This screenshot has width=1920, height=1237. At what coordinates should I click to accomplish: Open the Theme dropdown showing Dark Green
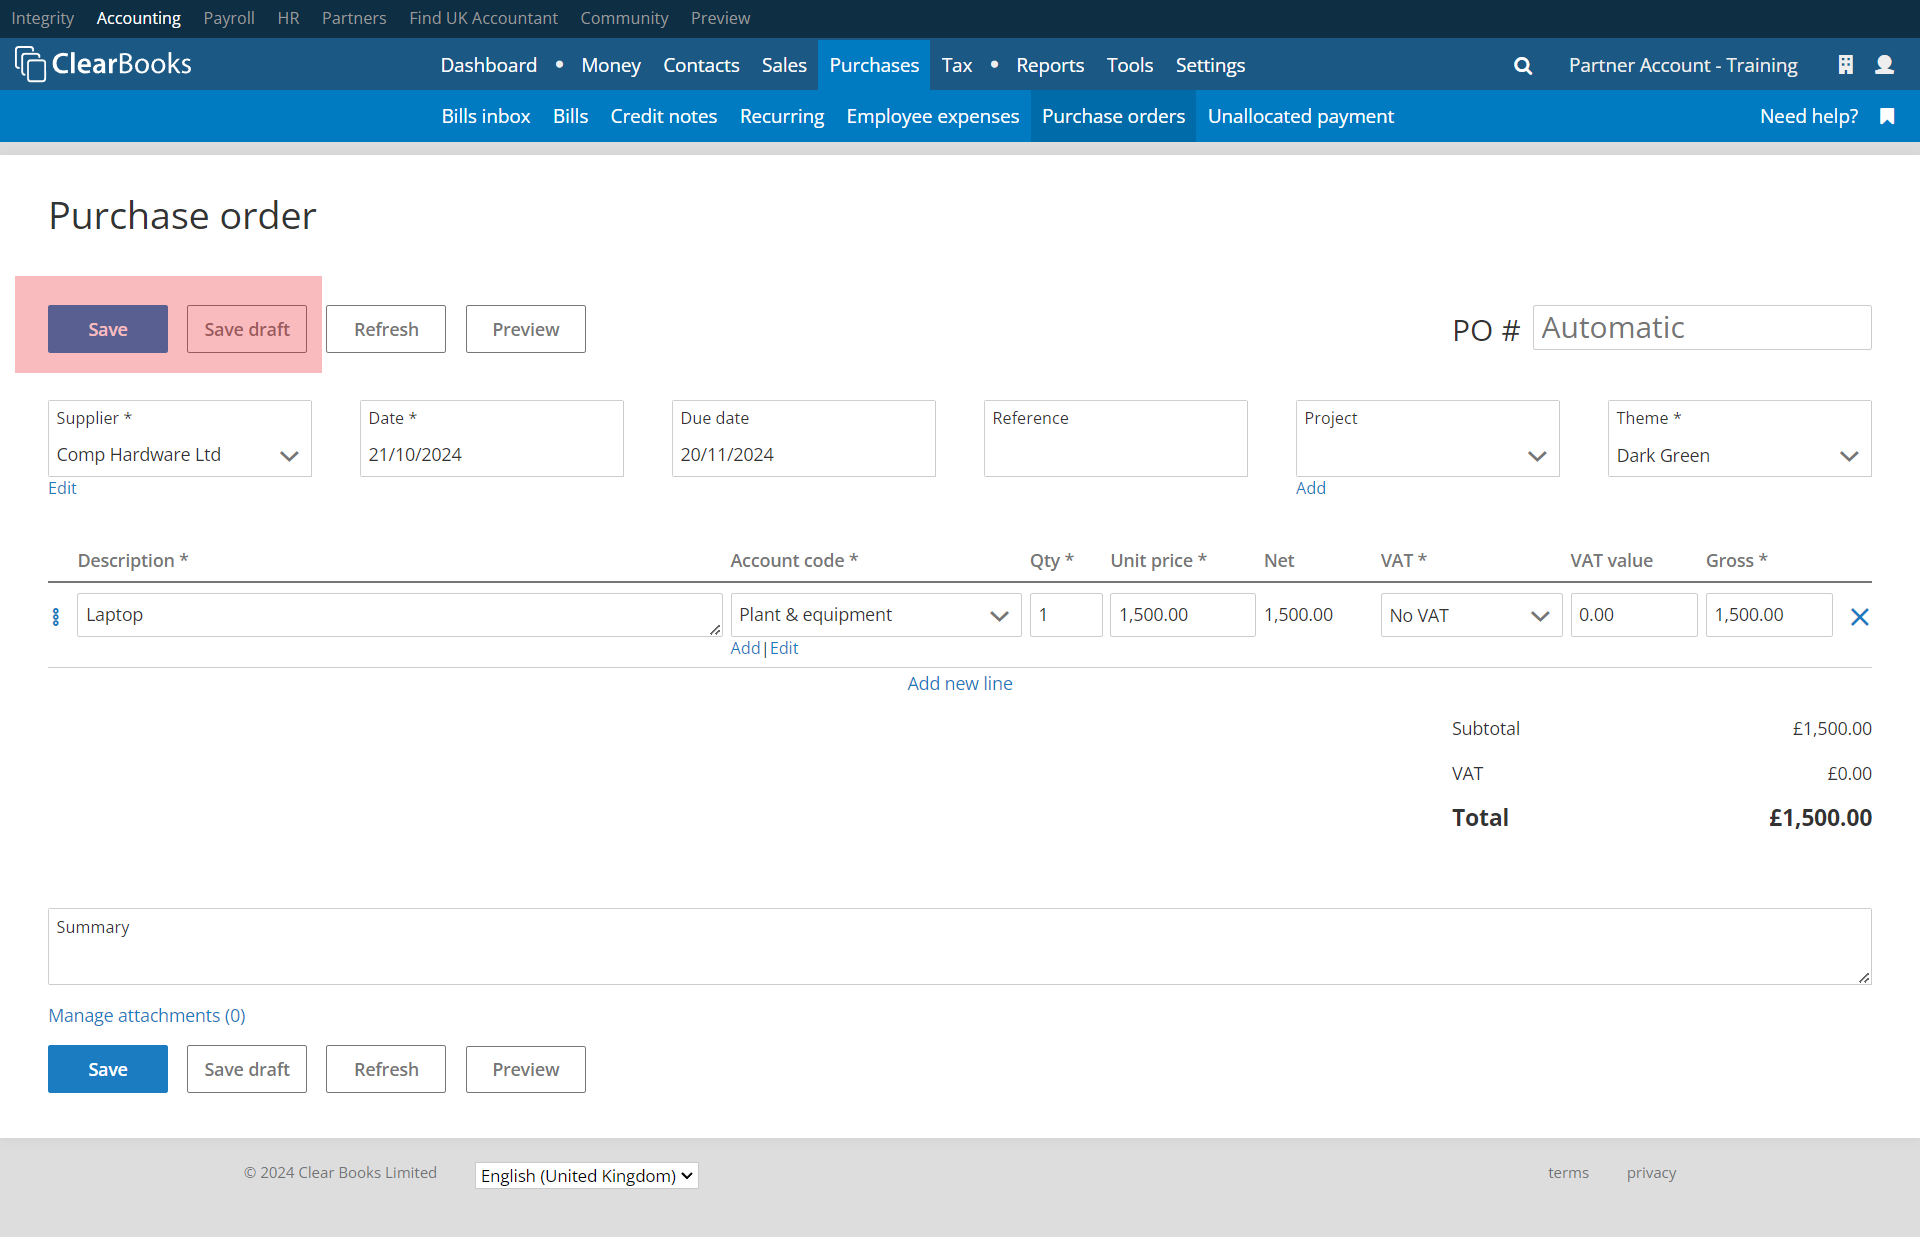coord(1849,456)
